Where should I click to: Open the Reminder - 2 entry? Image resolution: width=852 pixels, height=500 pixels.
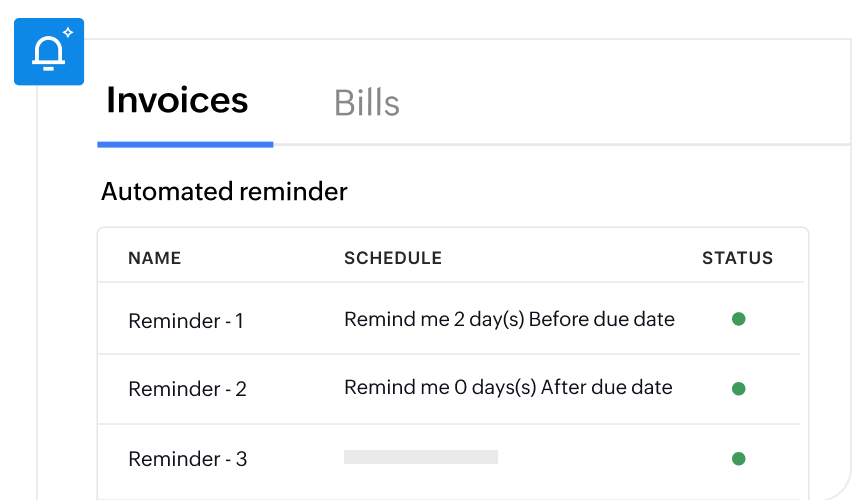[x=187, y=390]
